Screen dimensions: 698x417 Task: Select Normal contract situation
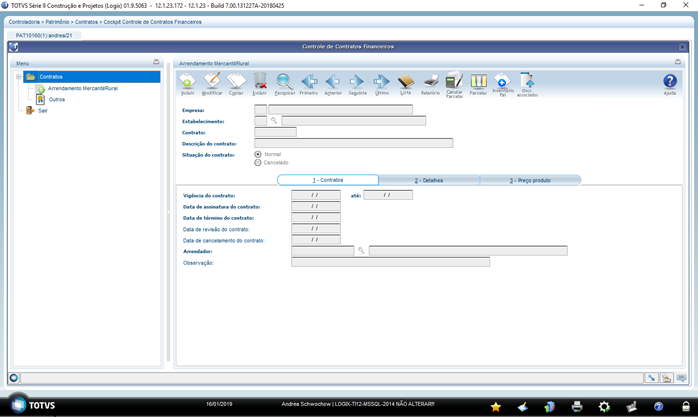(x=258, y=154)
